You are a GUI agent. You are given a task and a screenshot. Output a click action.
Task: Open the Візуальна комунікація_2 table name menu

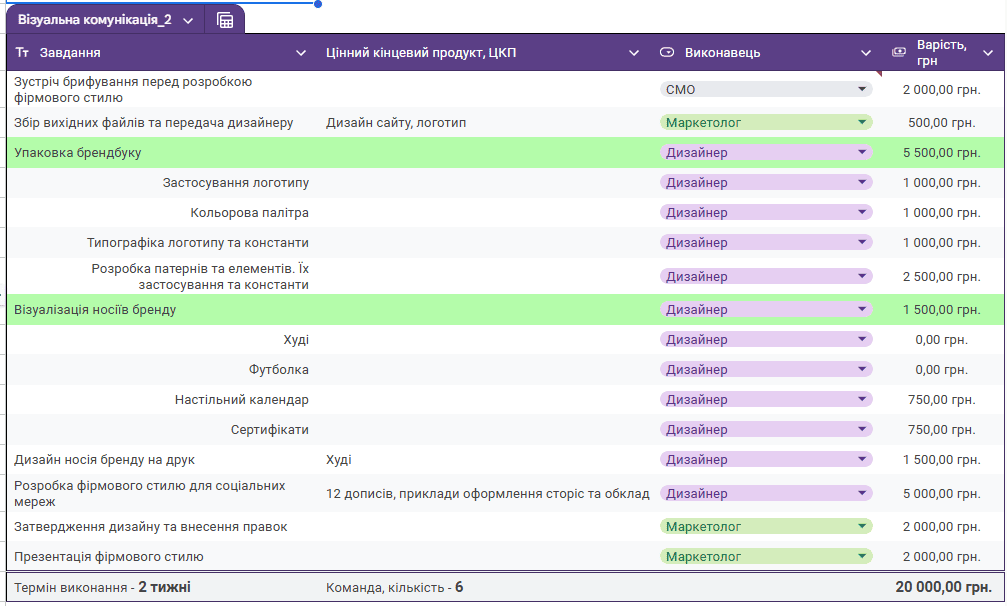(188, 21)
